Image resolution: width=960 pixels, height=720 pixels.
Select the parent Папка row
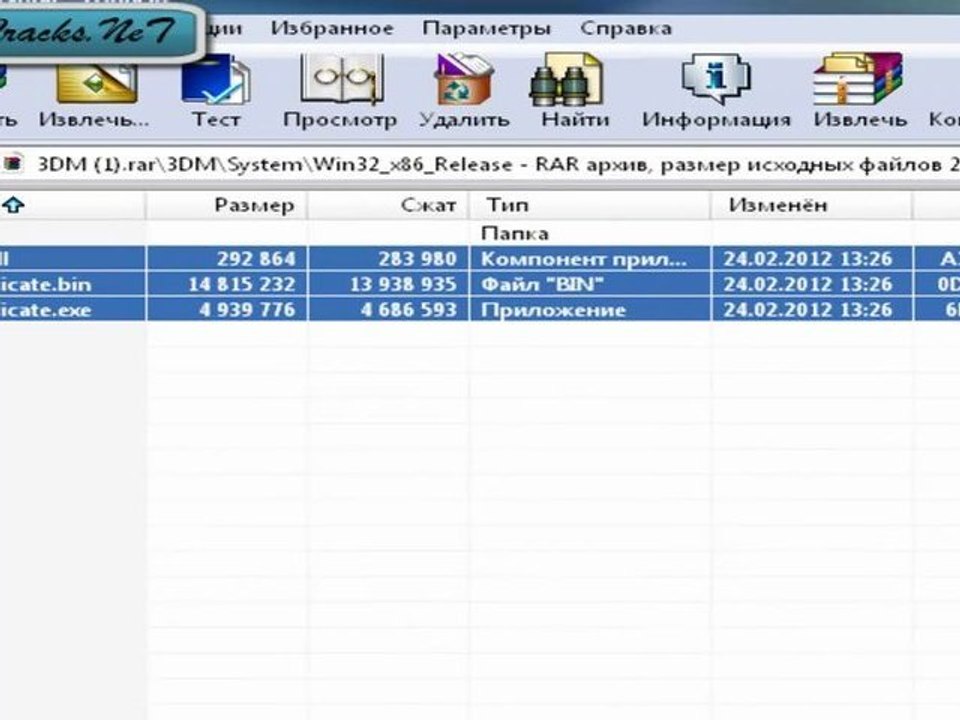(480, 233)
